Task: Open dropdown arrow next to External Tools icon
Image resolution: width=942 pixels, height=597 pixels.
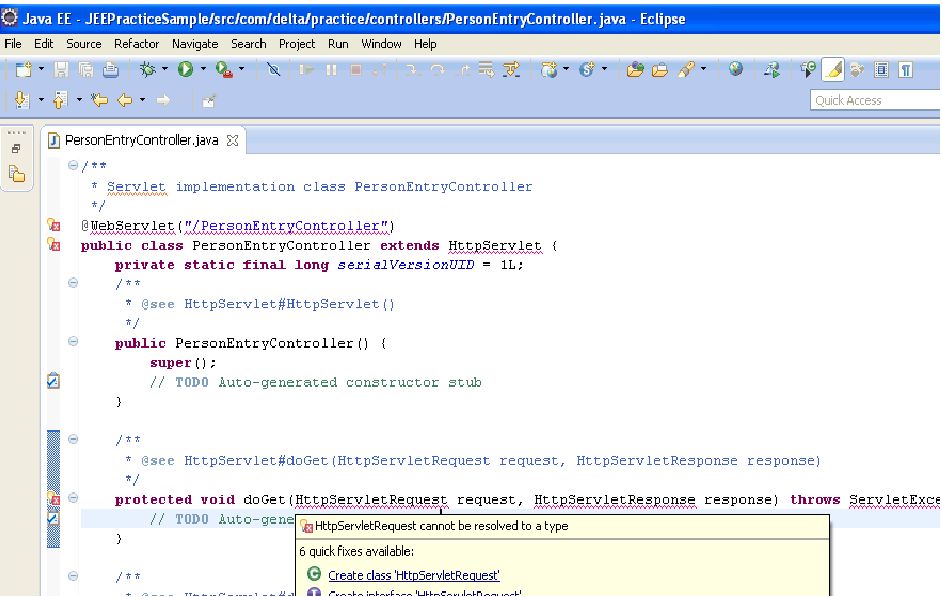Action: tap(242, 68)
